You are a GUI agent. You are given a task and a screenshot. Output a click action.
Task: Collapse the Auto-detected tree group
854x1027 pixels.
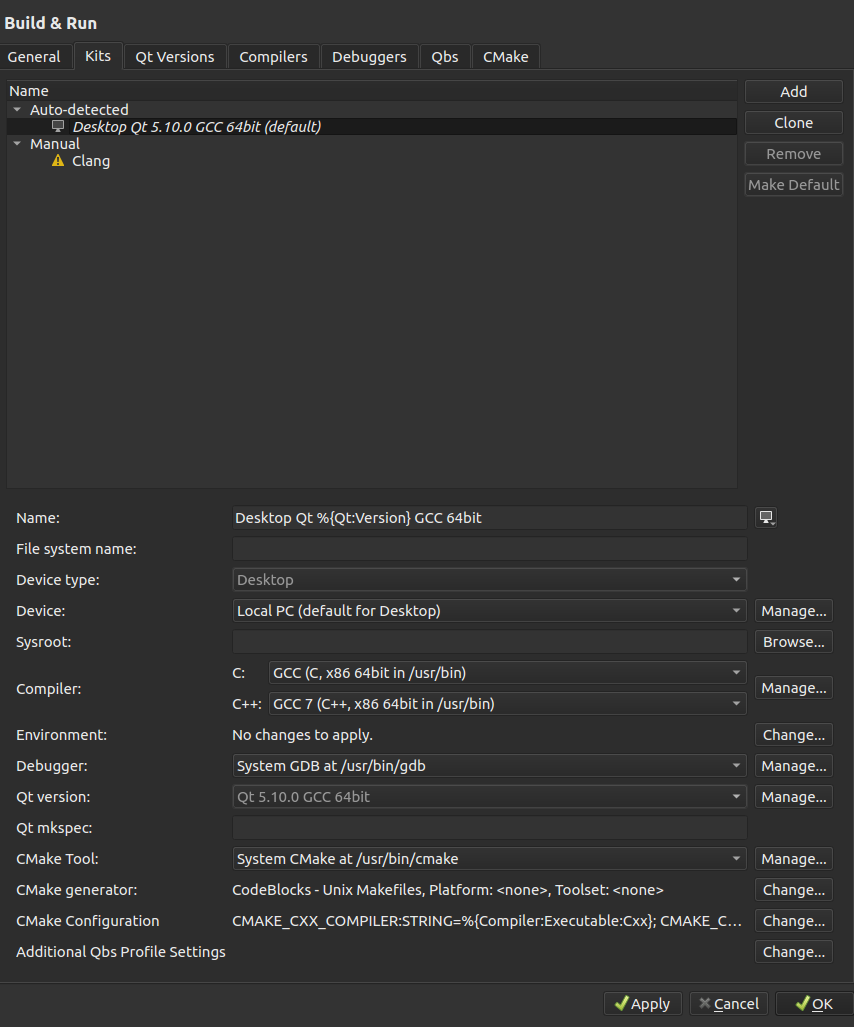(x=17, y=110)
